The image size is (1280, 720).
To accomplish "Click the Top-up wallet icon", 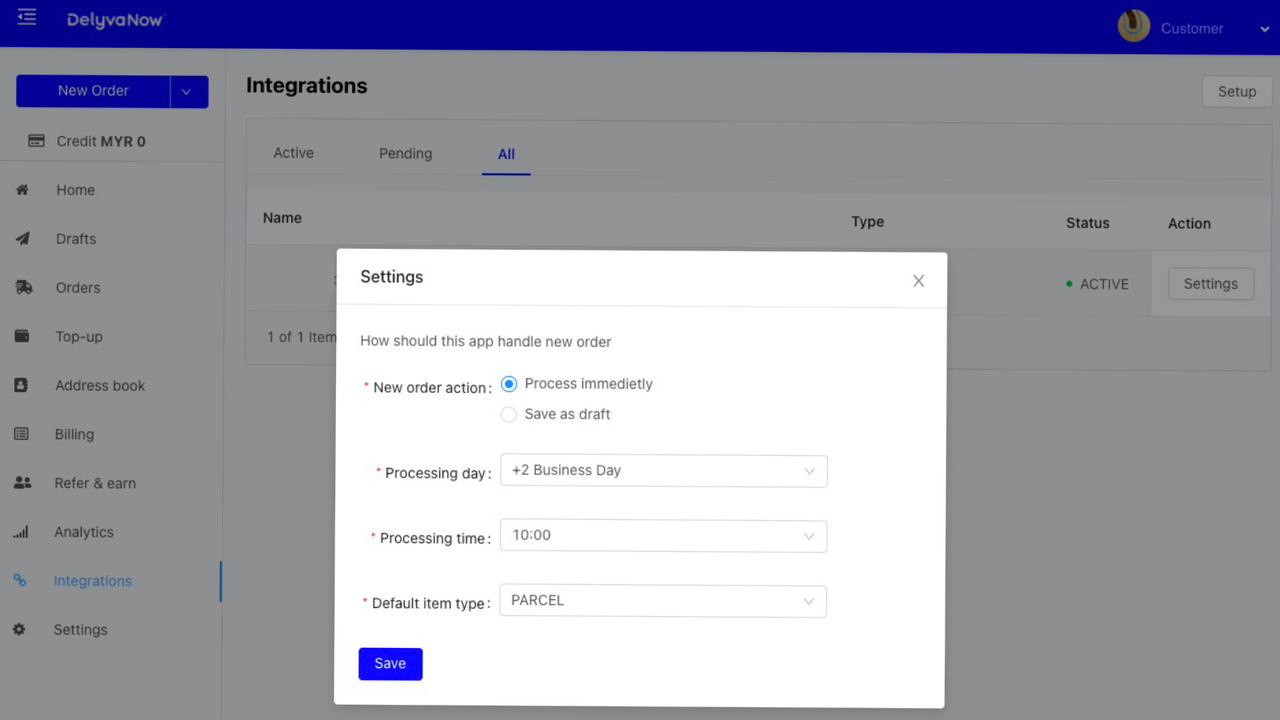I will coord(22,336).
